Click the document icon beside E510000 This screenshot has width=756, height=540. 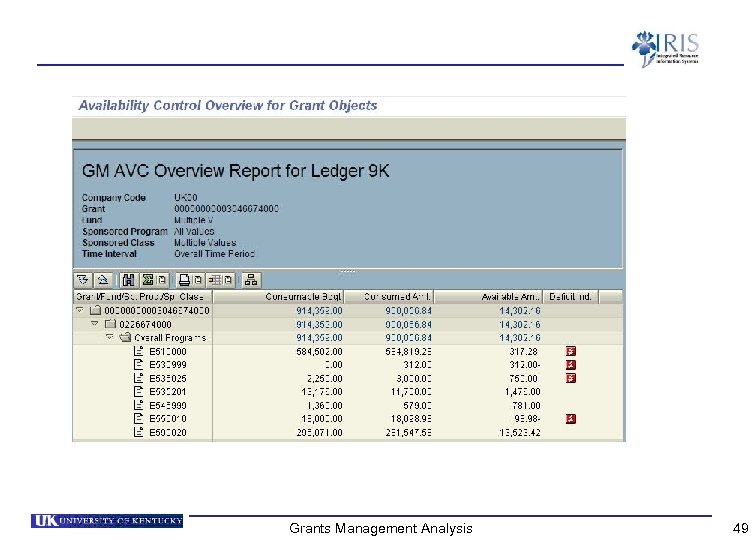(x=138, y=351)
